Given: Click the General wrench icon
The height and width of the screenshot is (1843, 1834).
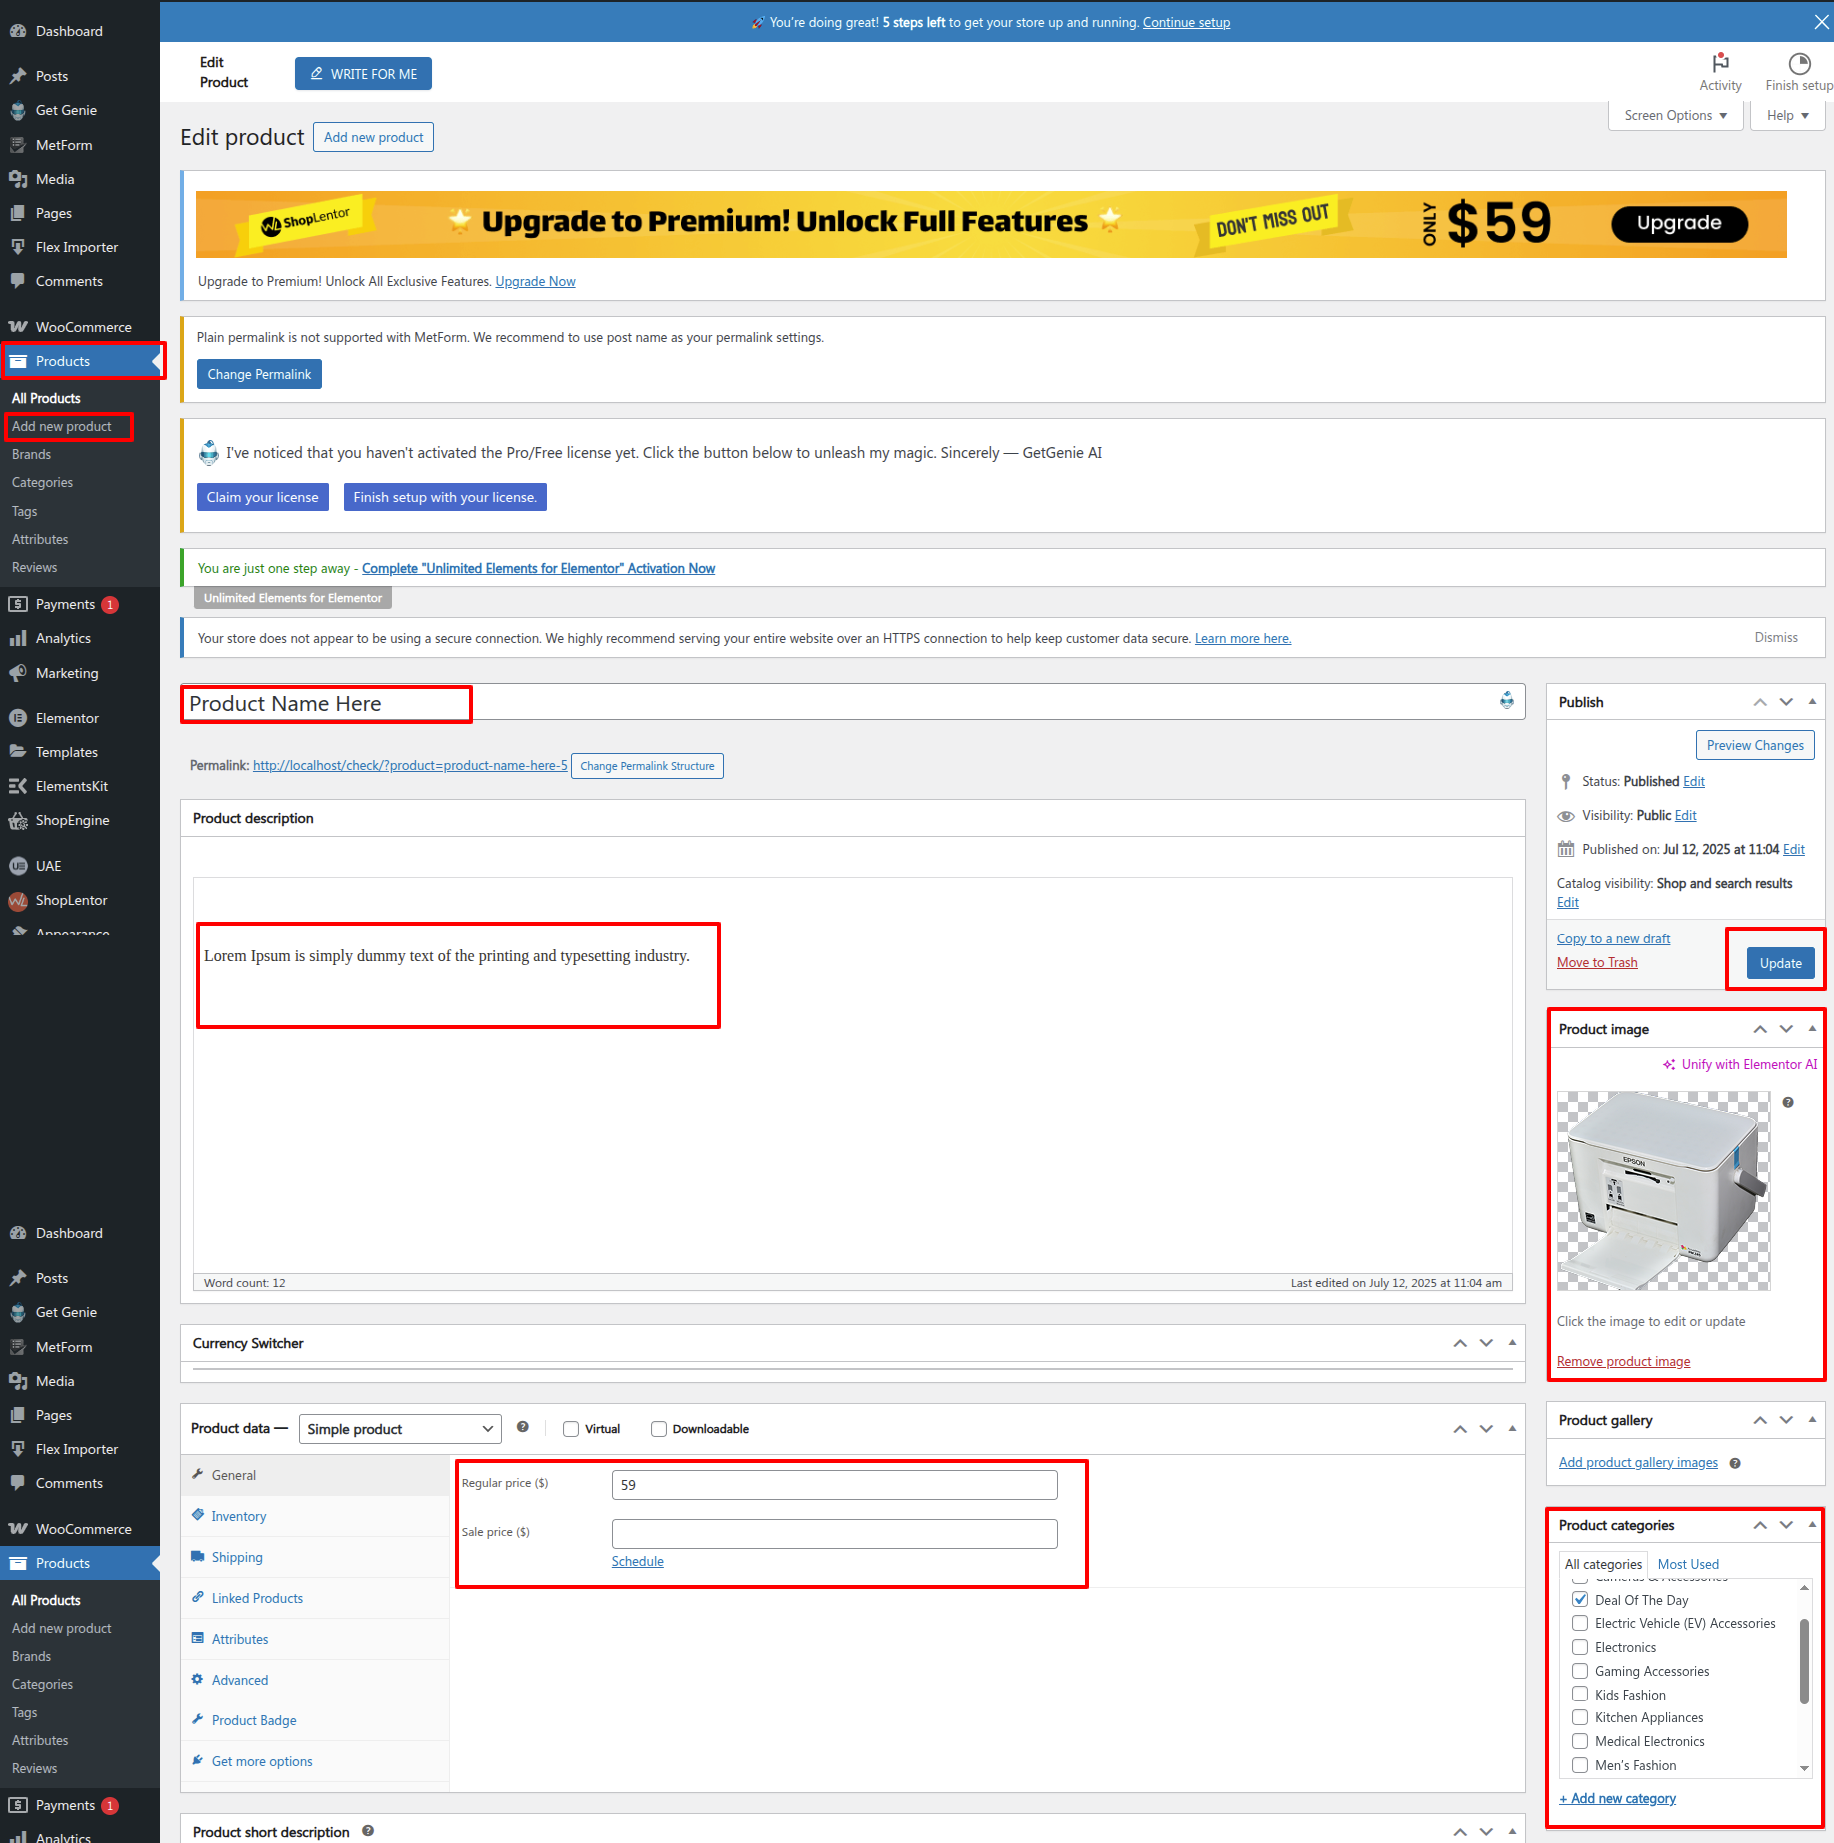Looking at the screenshot, I should 198,1474.
